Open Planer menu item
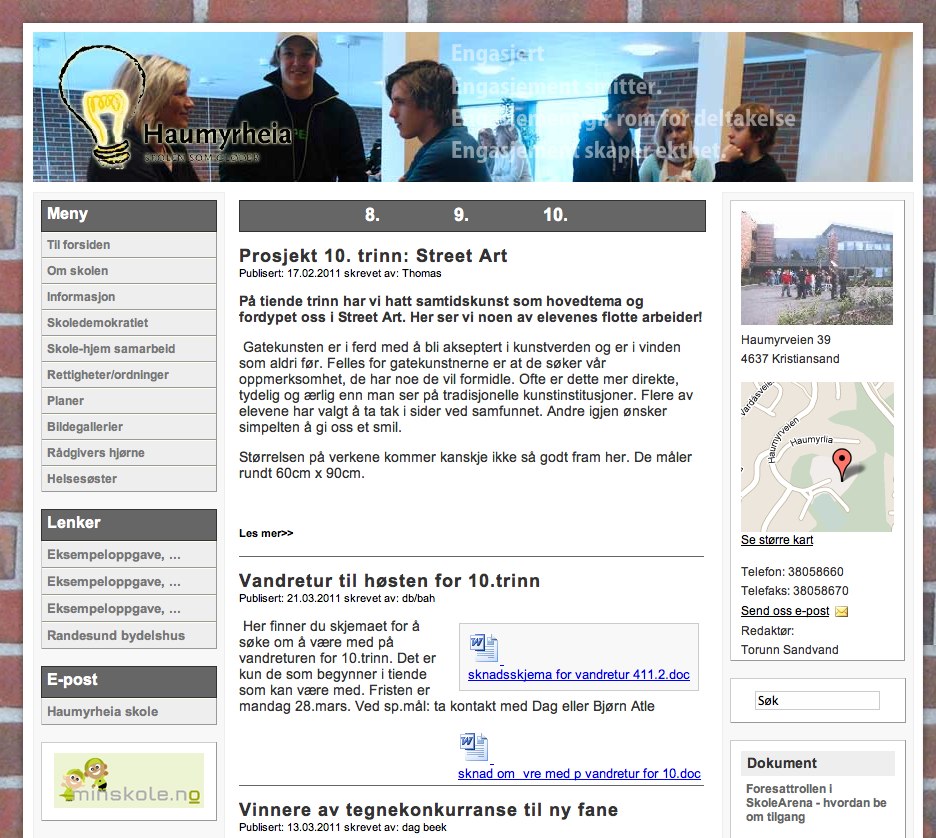This screenshot has width=936, height=838. click(129, 400)
